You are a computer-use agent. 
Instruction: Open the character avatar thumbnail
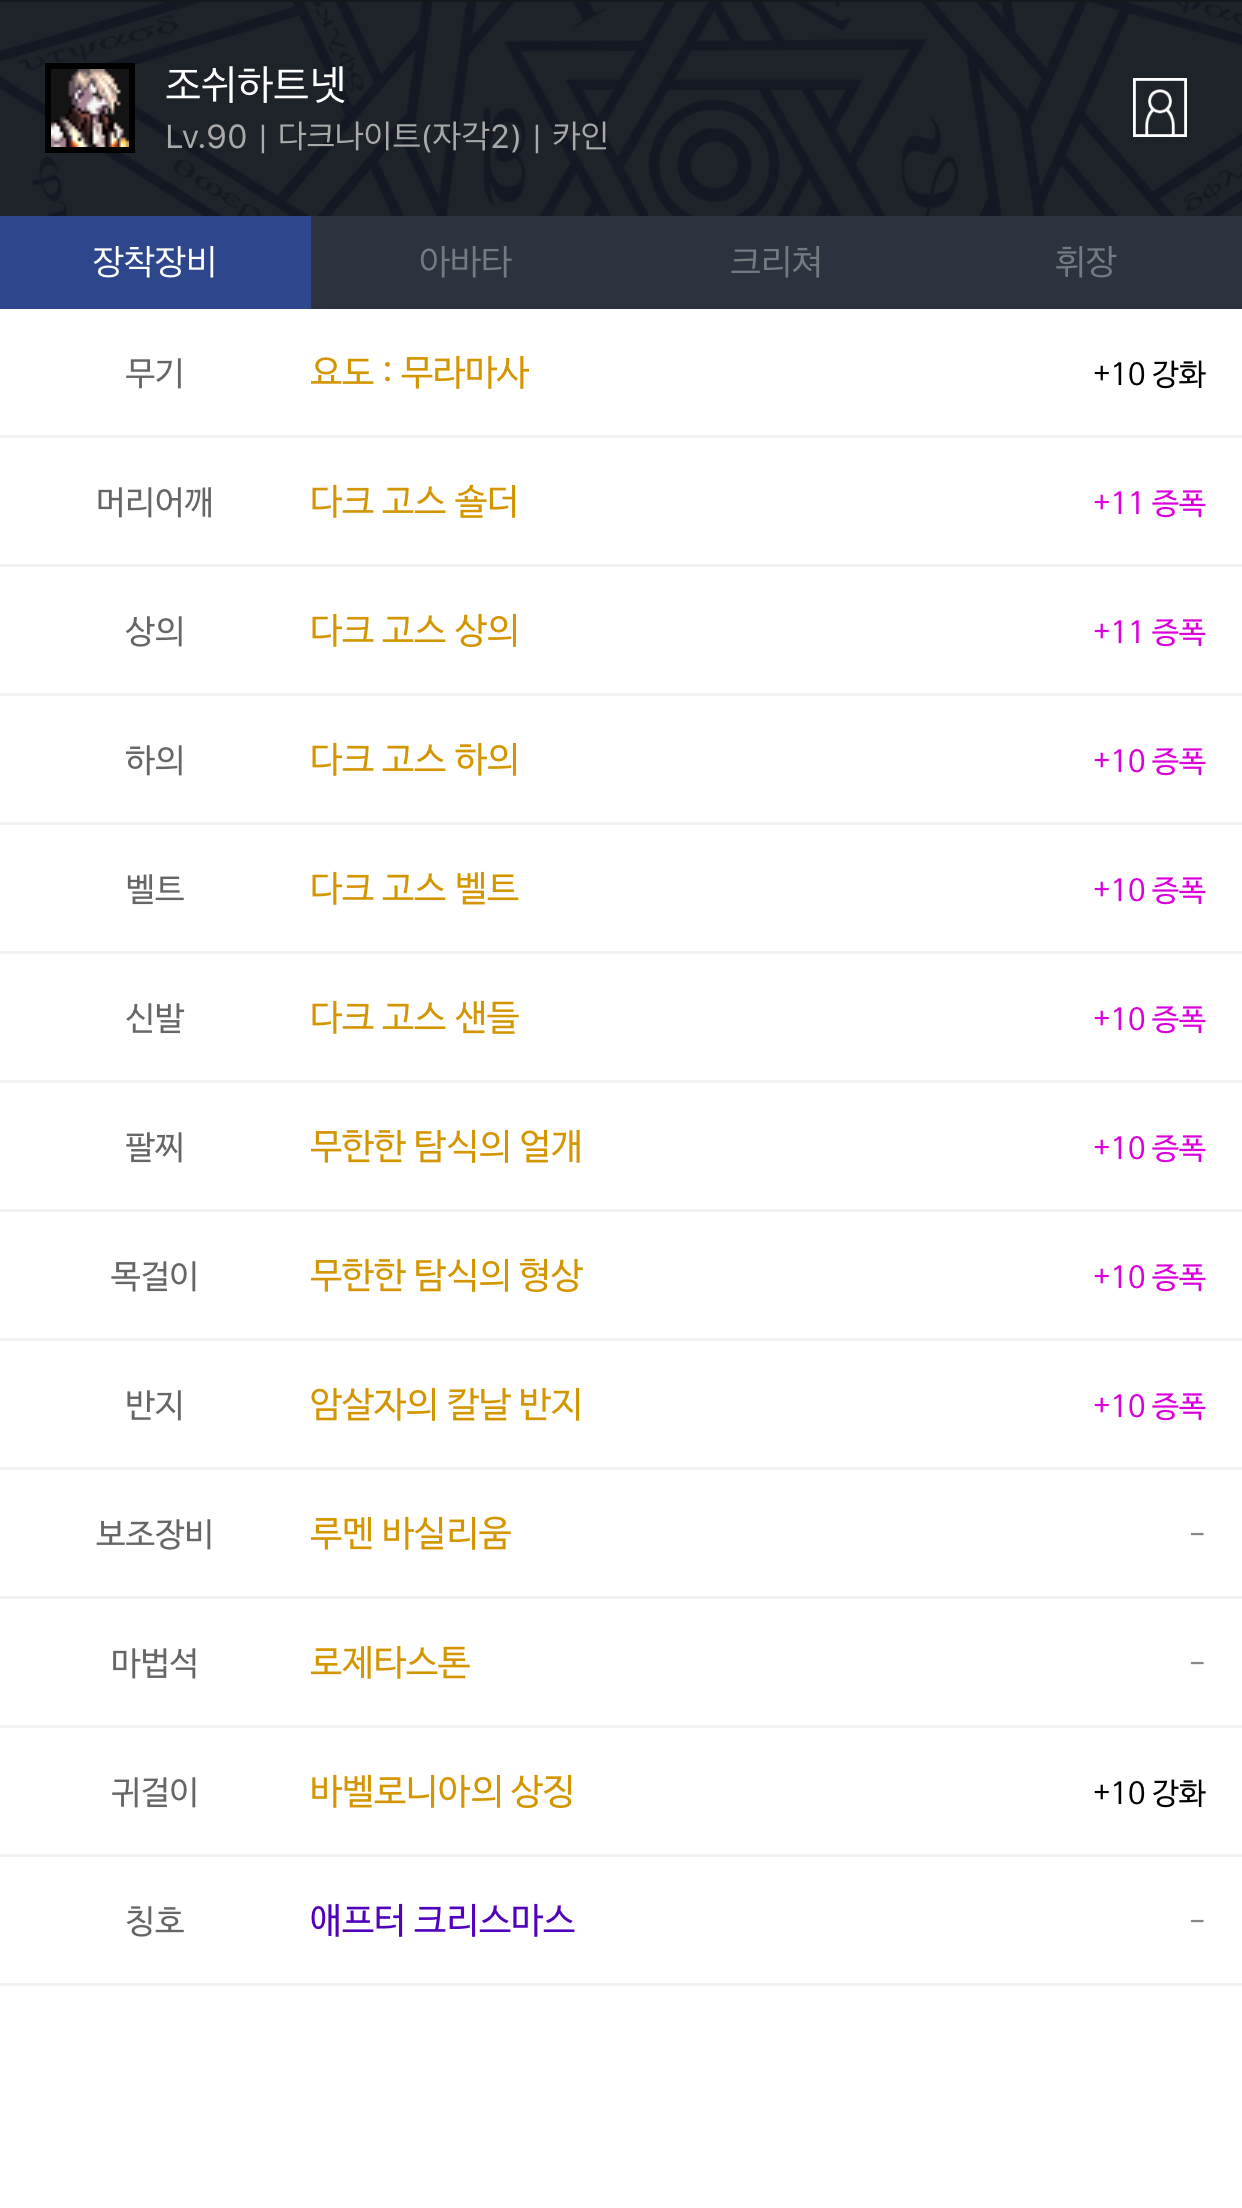click(x=90, y=108)
